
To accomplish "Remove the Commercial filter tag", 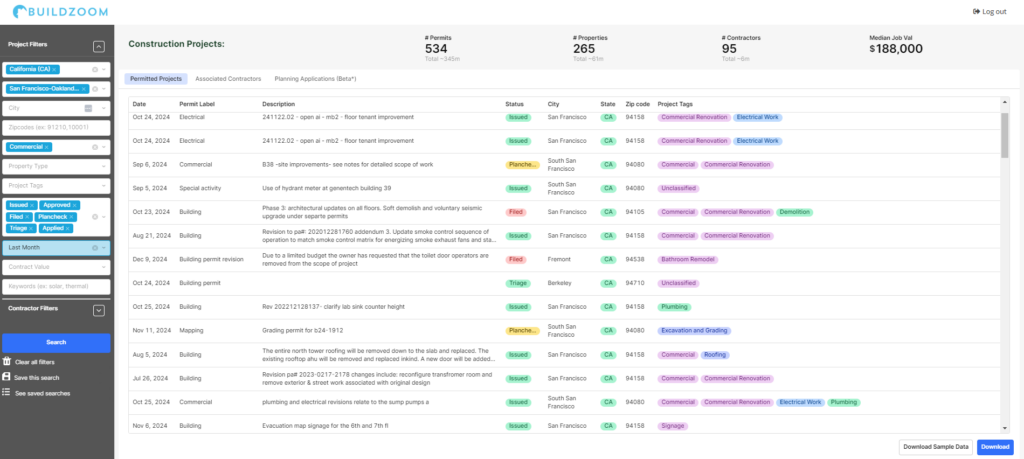I will click(47, 147).
